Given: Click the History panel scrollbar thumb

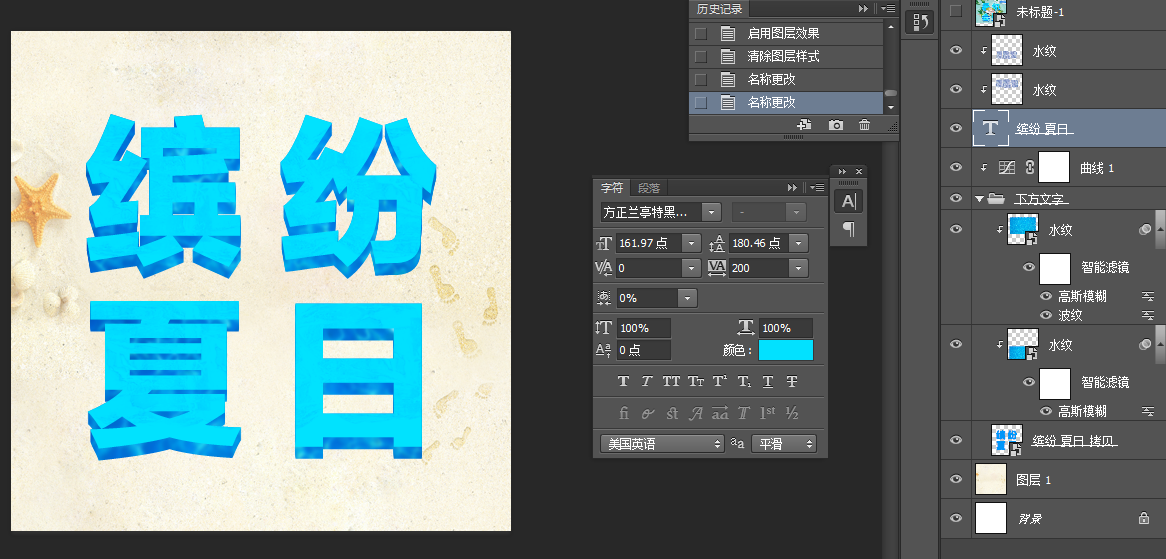Looking at the screenshot, I should (890, 93).
